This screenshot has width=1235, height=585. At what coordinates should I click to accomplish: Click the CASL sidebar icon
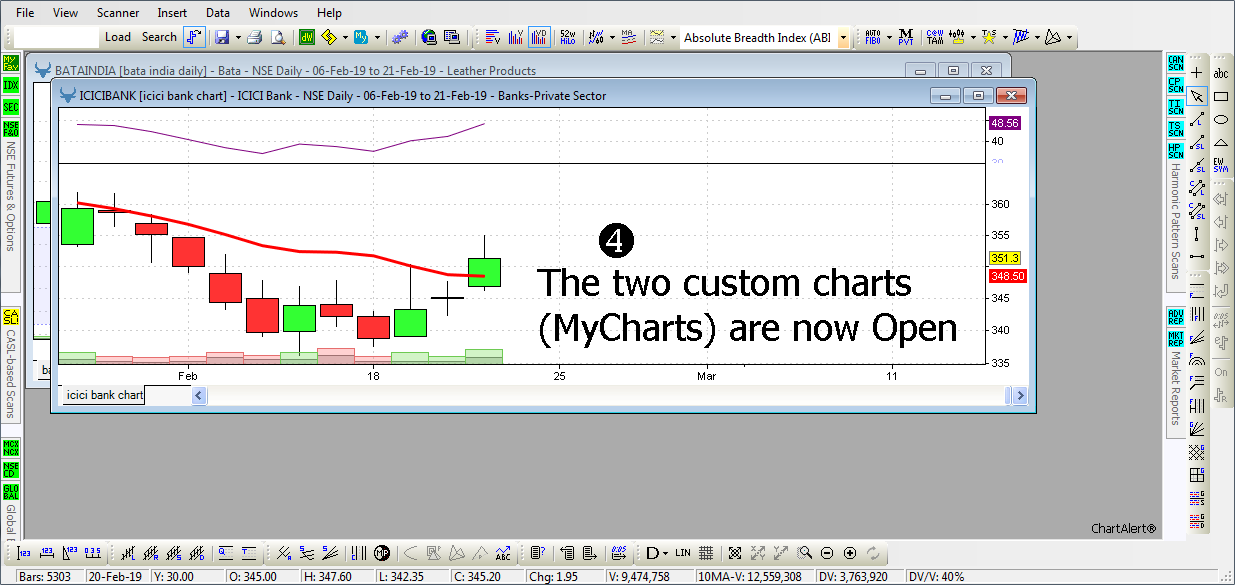(x=11, y=318)
